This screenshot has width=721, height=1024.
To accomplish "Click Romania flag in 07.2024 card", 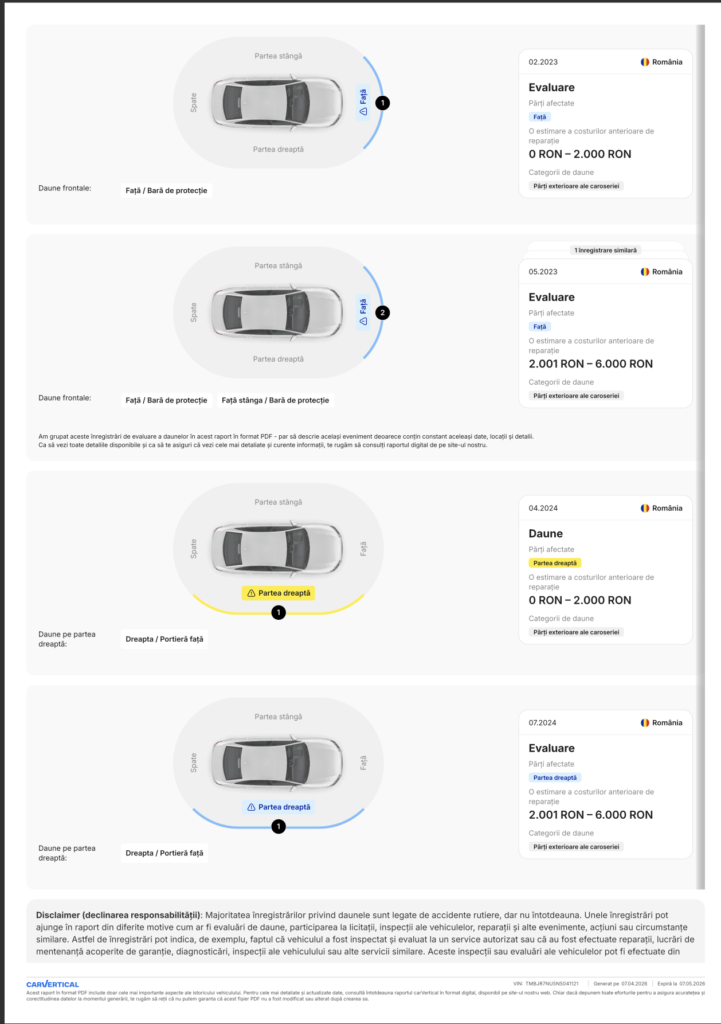I will point(645,723).
